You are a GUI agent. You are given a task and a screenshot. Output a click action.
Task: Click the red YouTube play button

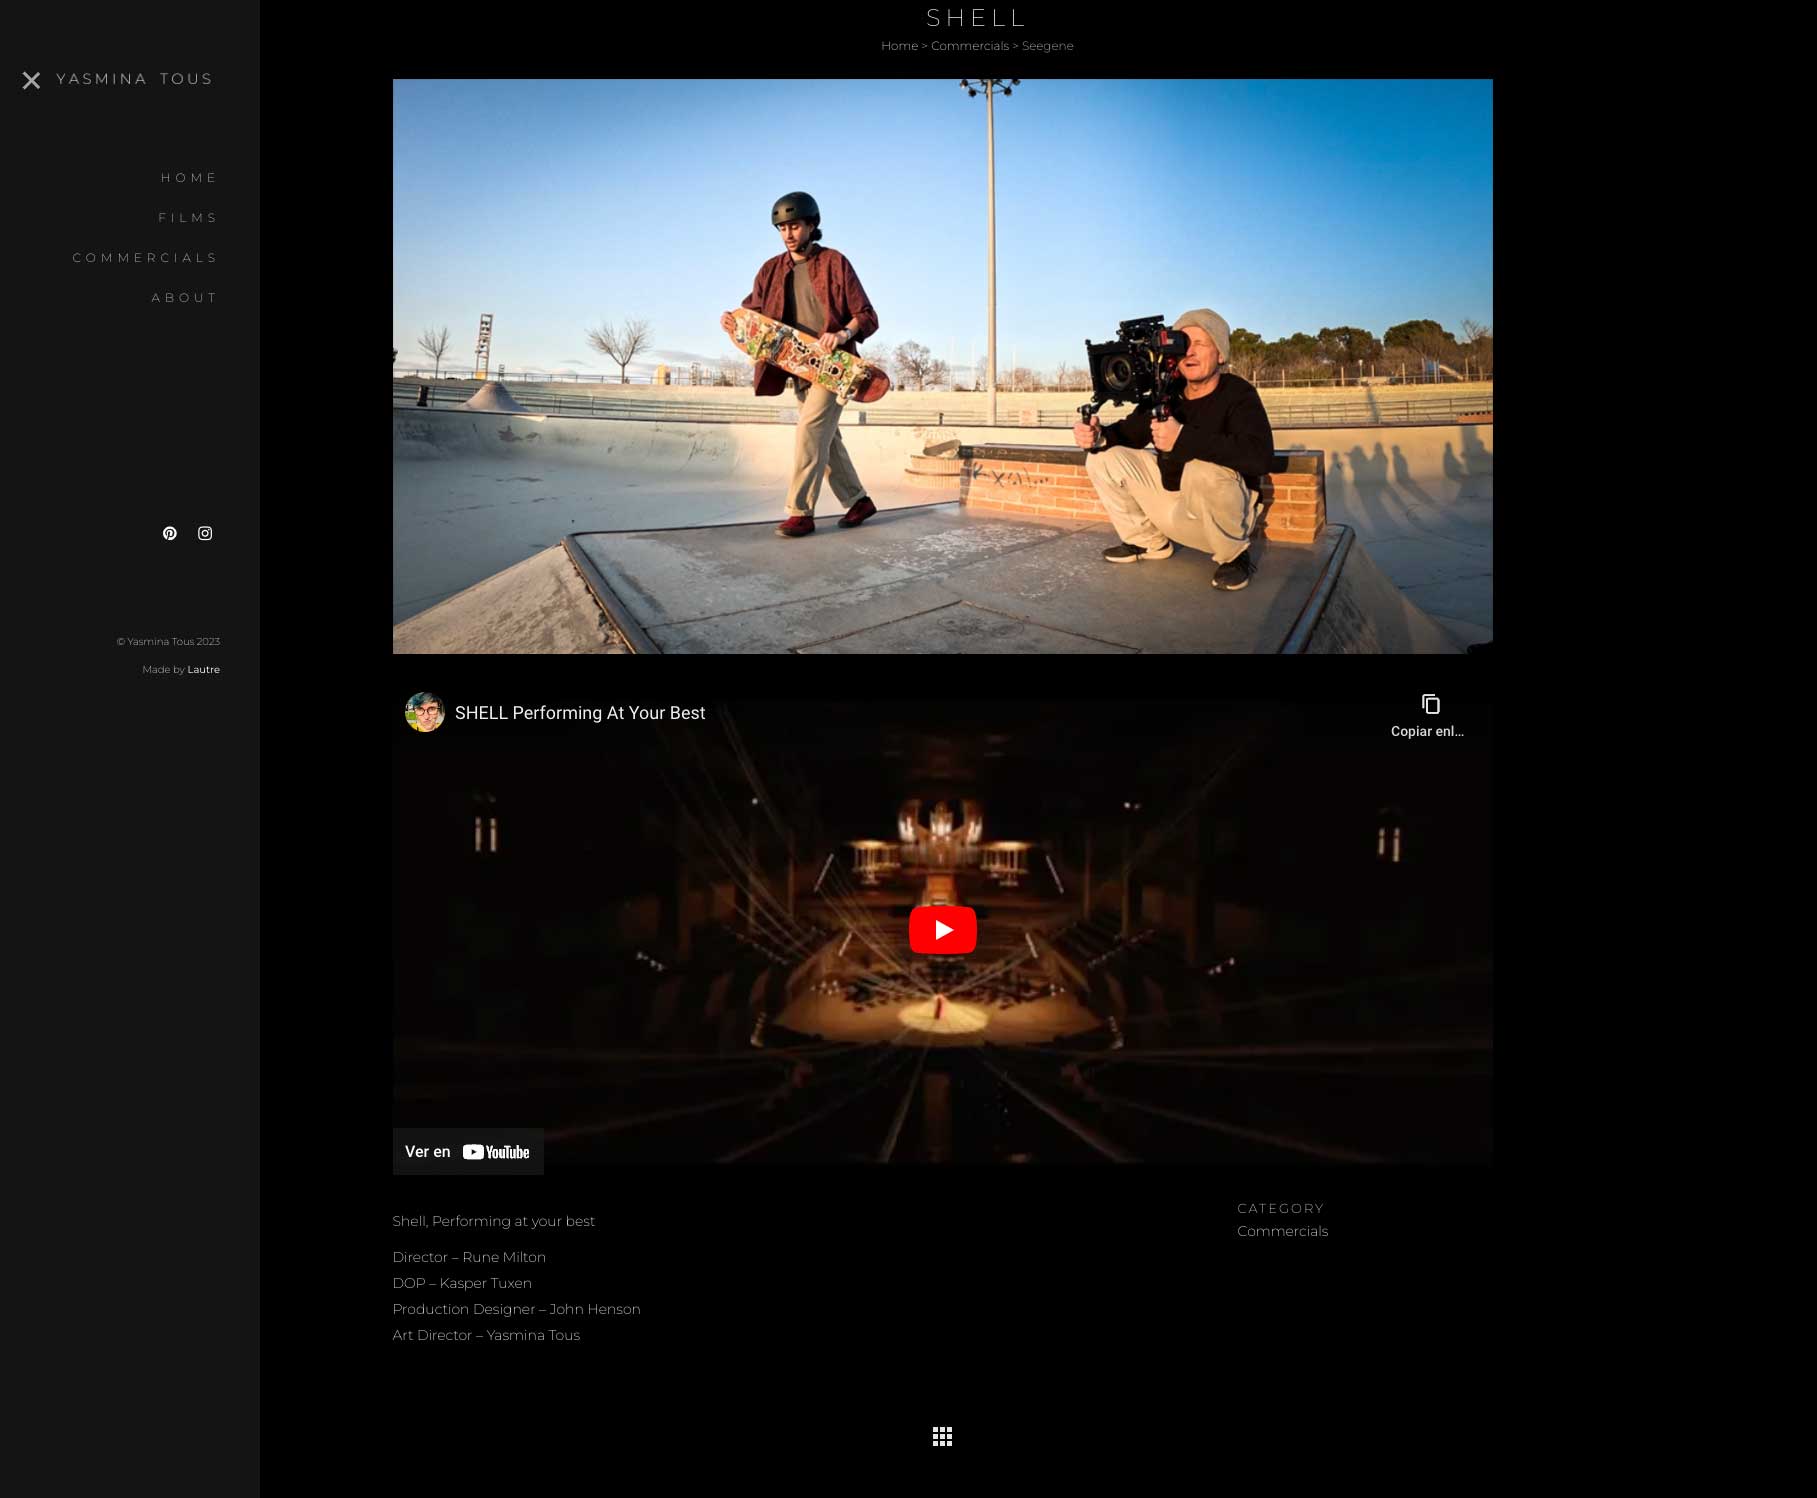(942, 930)
